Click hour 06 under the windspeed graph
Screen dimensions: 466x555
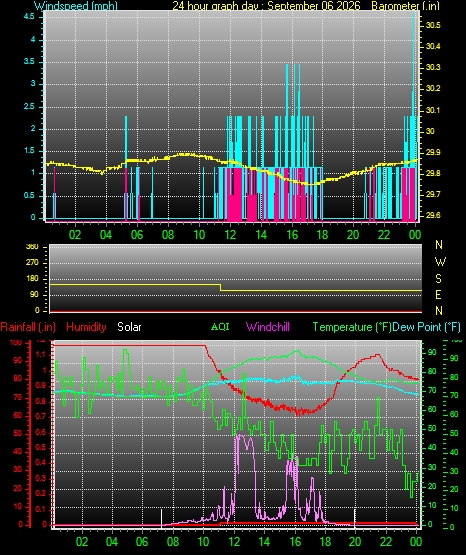[x=137, y=235]
